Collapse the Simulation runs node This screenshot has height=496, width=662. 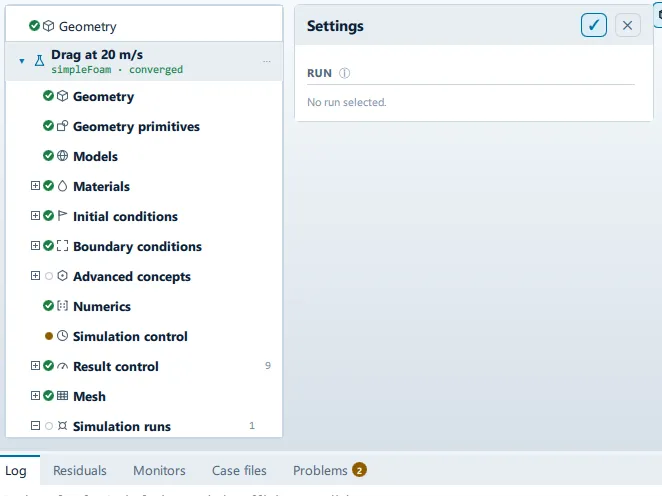tap(35, 426)
